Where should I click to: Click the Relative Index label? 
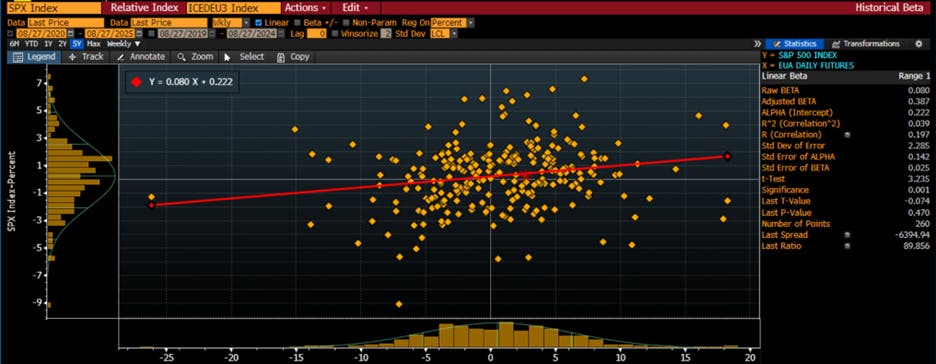(144, 8)
